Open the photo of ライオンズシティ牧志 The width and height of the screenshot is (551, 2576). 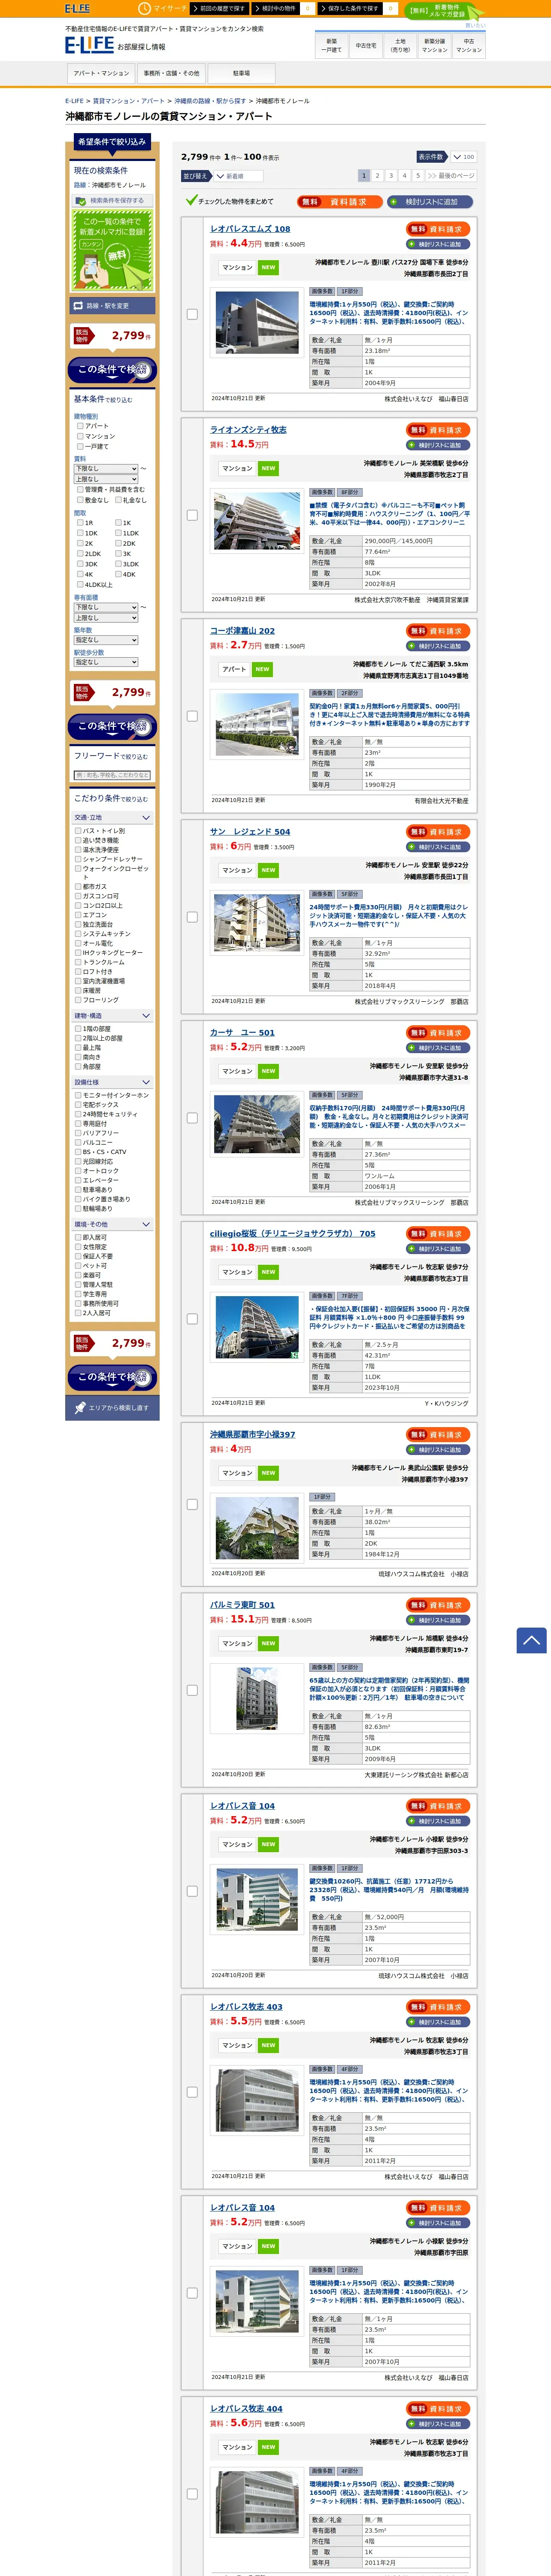tap(257, 522)
